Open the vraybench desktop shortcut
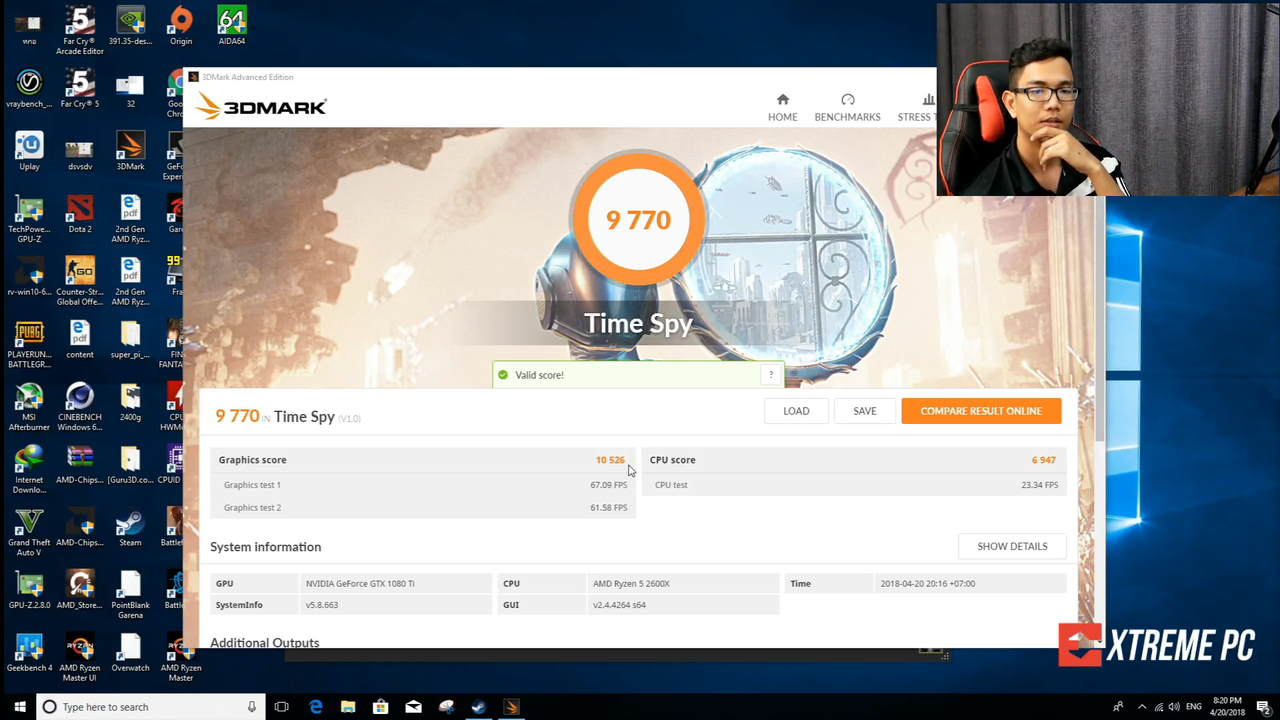1280x720 pixels. [x=29, y=89]
